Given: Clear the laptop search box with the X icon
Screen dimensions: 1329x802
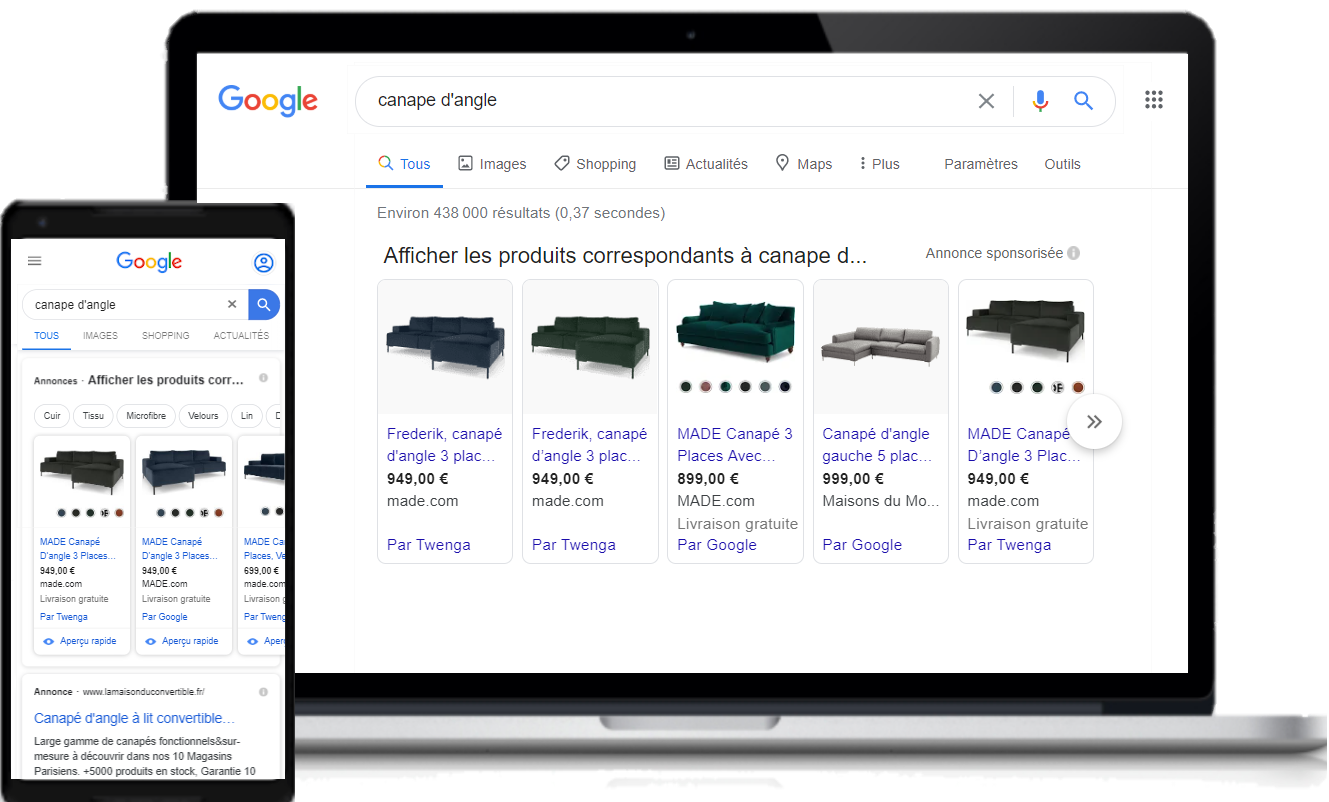Looking at the screenshot, I should [x=986, y=101].
